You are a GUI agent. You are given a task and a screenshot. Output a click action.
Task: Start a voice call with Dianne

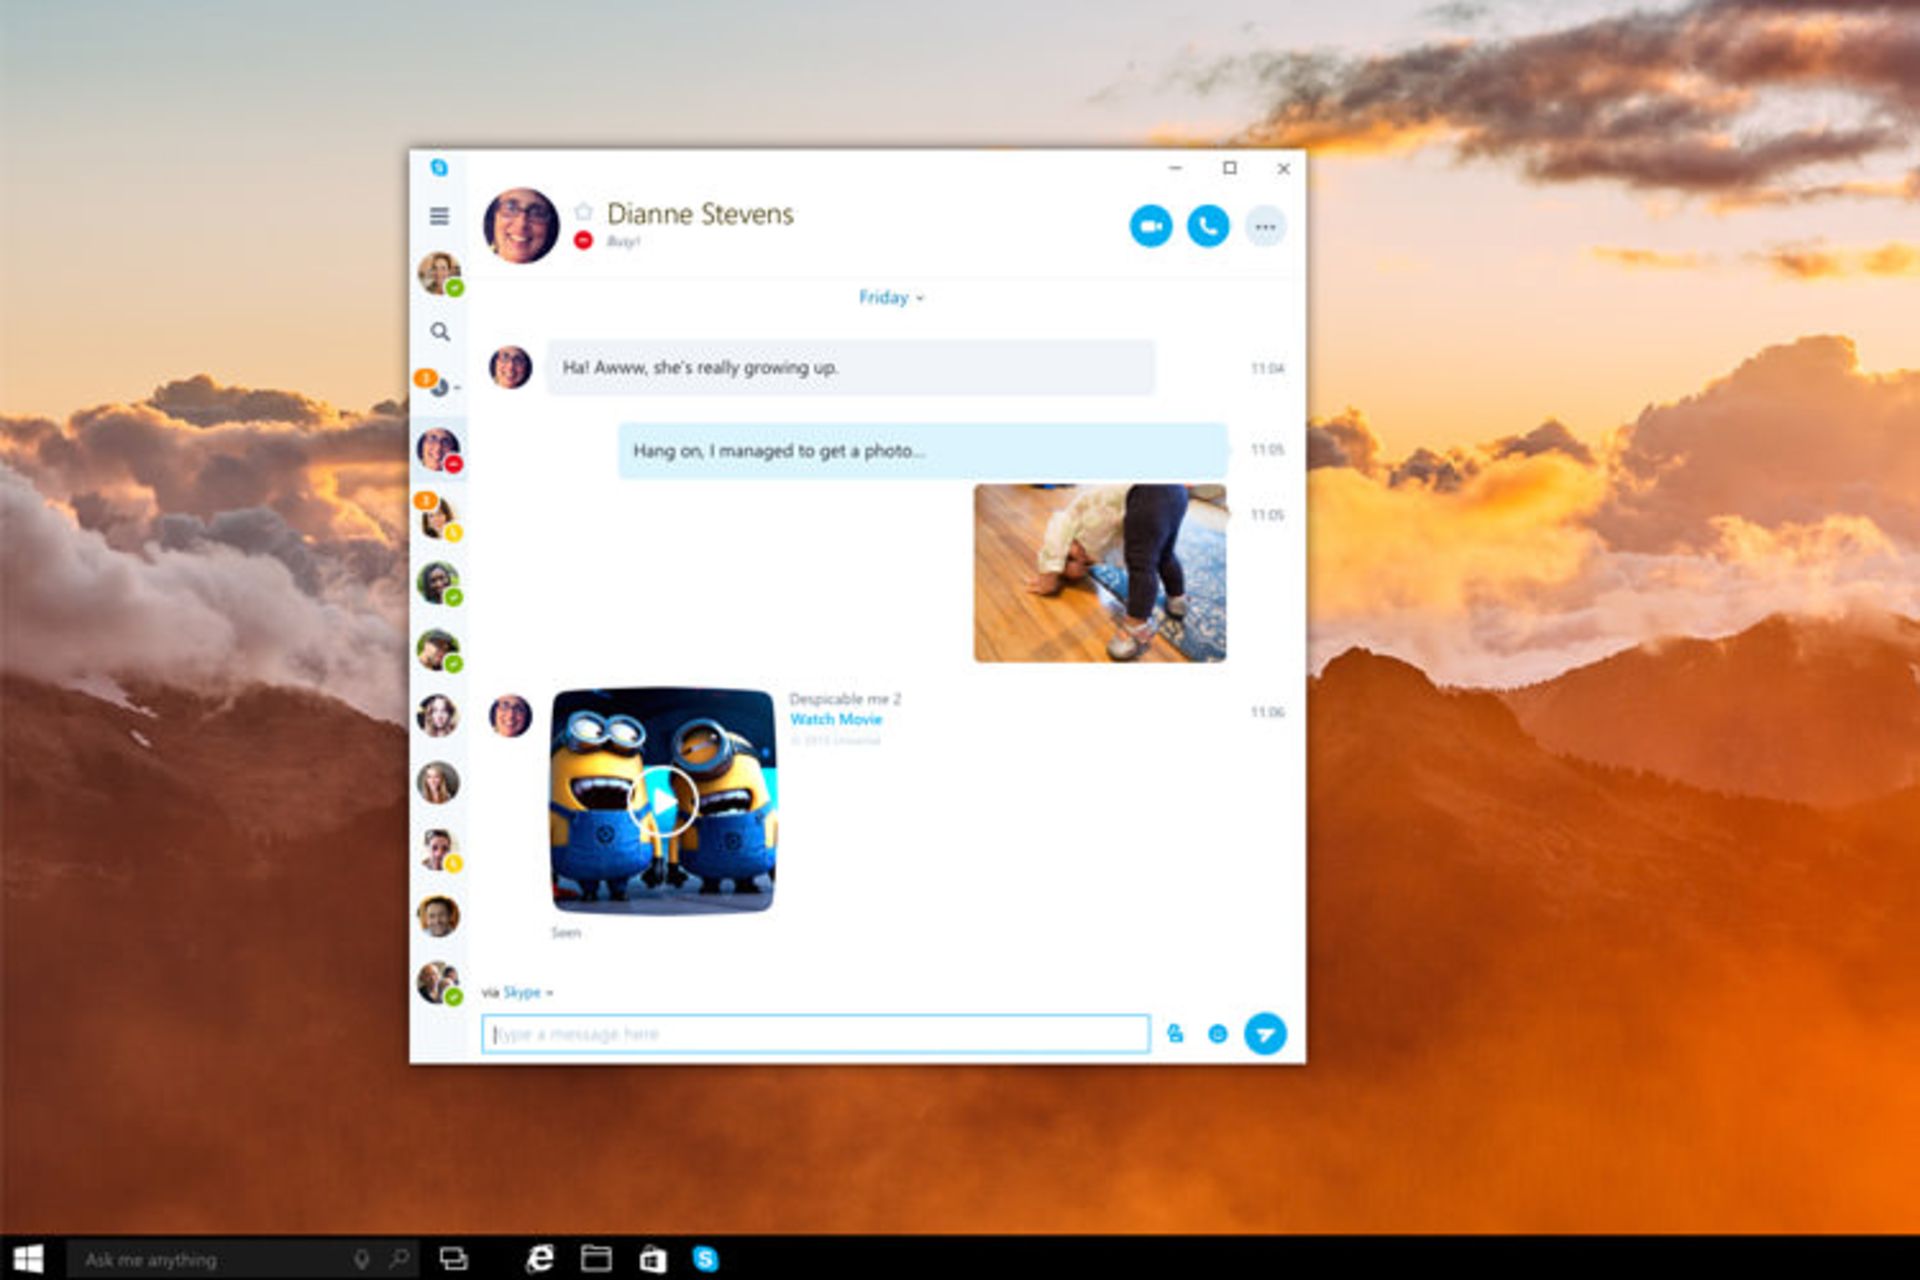pyautogui.click(x=1208, y=226)
